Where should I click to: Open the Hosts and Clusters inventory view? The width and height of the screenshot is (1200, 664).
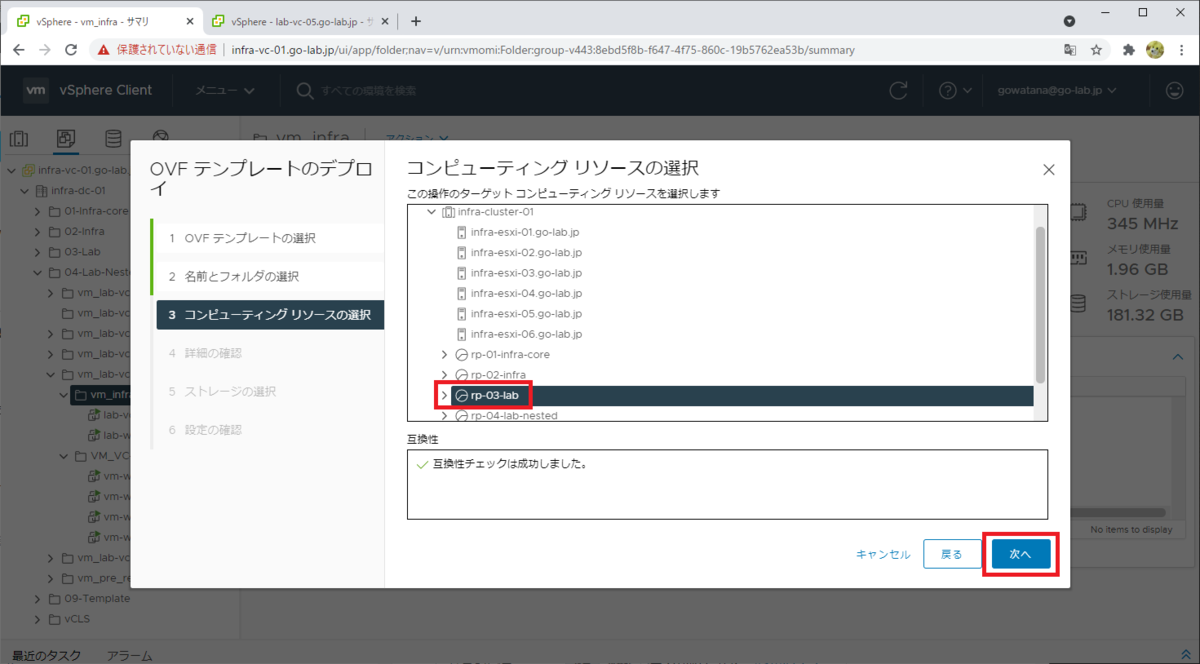tap(19, 138)
